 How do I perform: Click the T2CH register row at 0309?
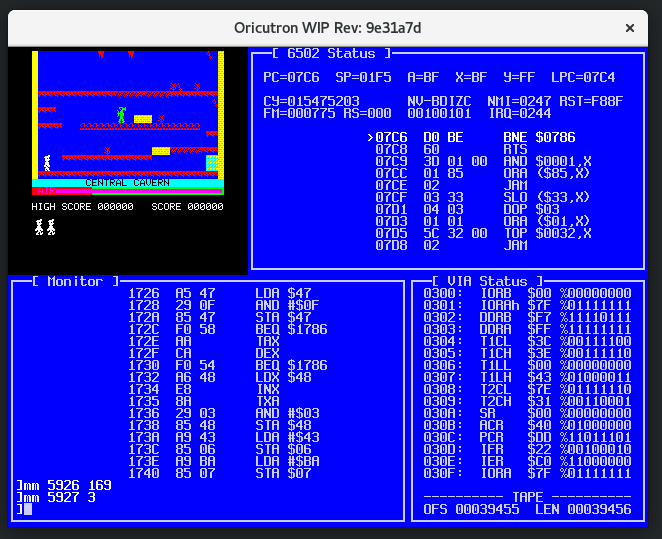[527, 401]
